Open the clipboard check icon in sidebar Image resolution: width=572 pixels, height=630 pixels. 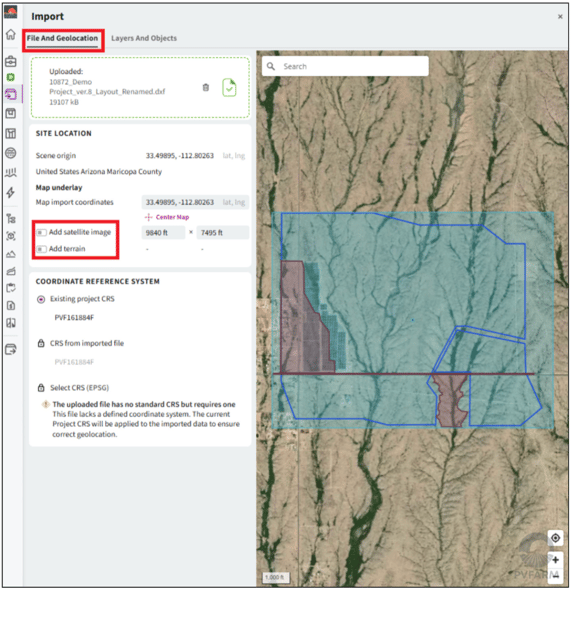tap(11, 288)
